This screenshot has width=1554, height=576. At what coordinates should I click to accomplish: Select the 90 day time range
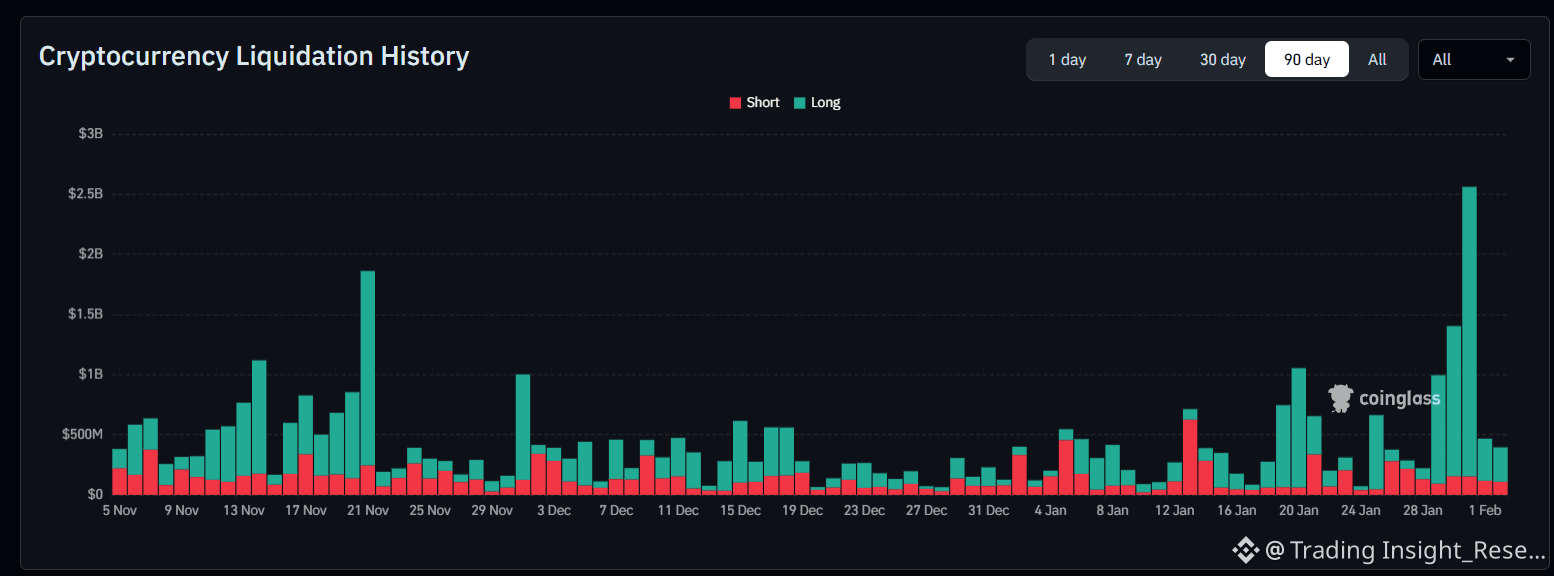1306,60
